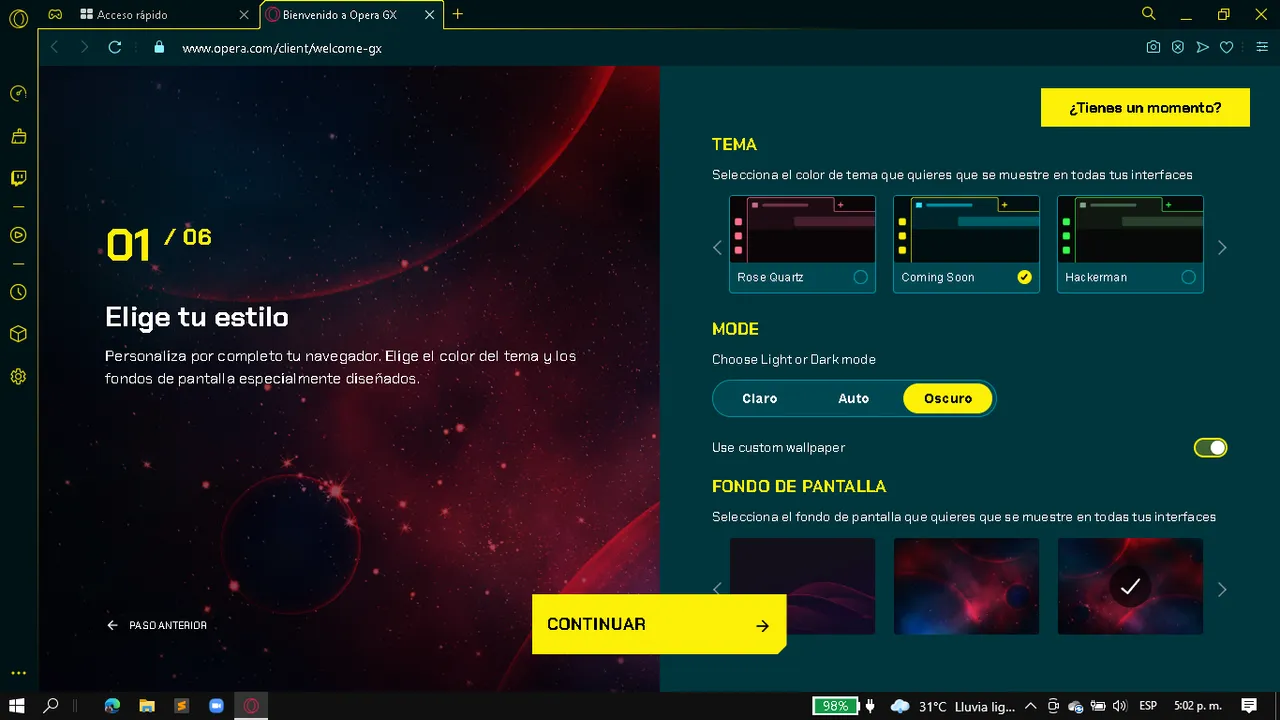This screenshot has width=1280, height=720.
Task: View site security padlock info
Action: [x=158, y=47]
